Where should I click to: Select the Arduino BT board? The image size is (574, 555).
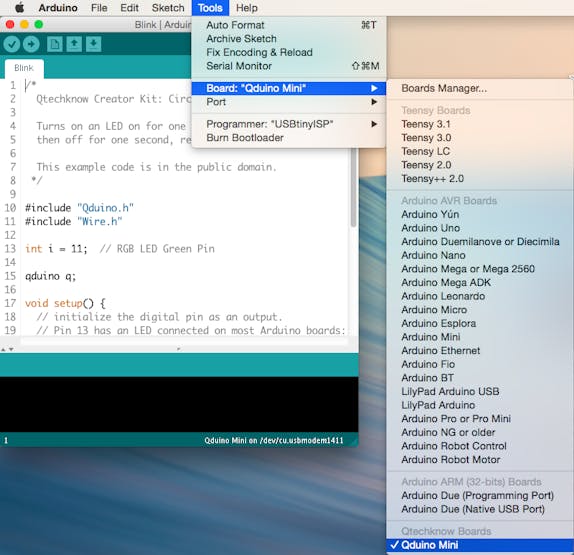coord(480,378)
